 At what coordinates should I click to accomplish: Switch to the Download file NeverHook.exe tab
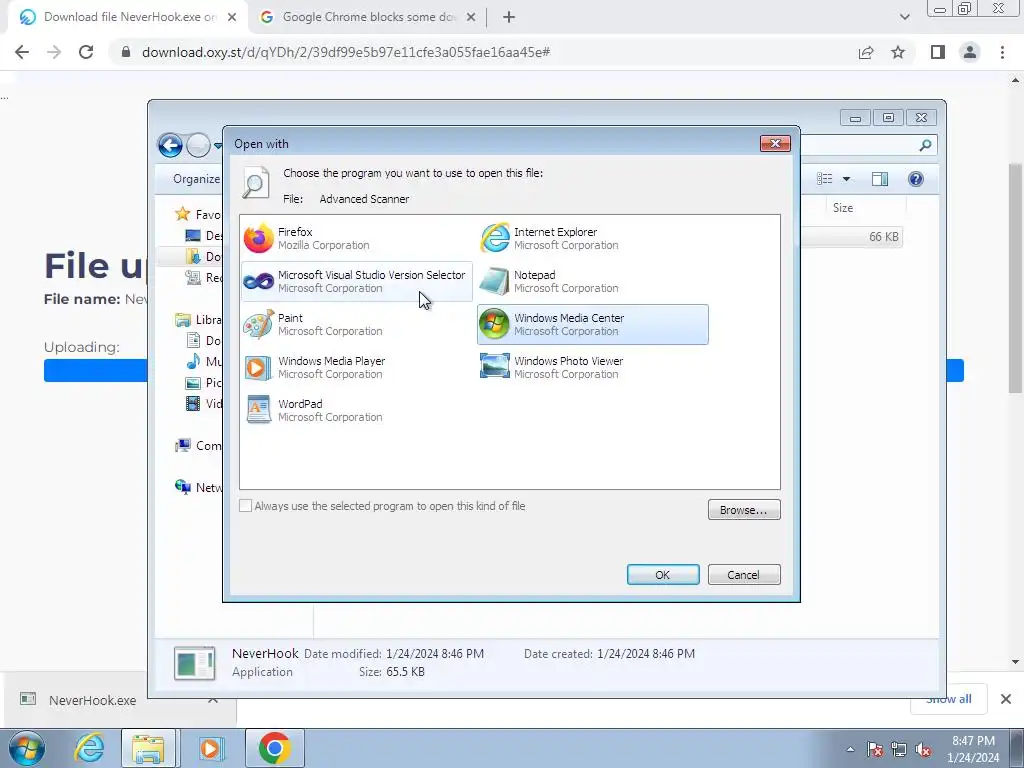[x=129, y=17]
